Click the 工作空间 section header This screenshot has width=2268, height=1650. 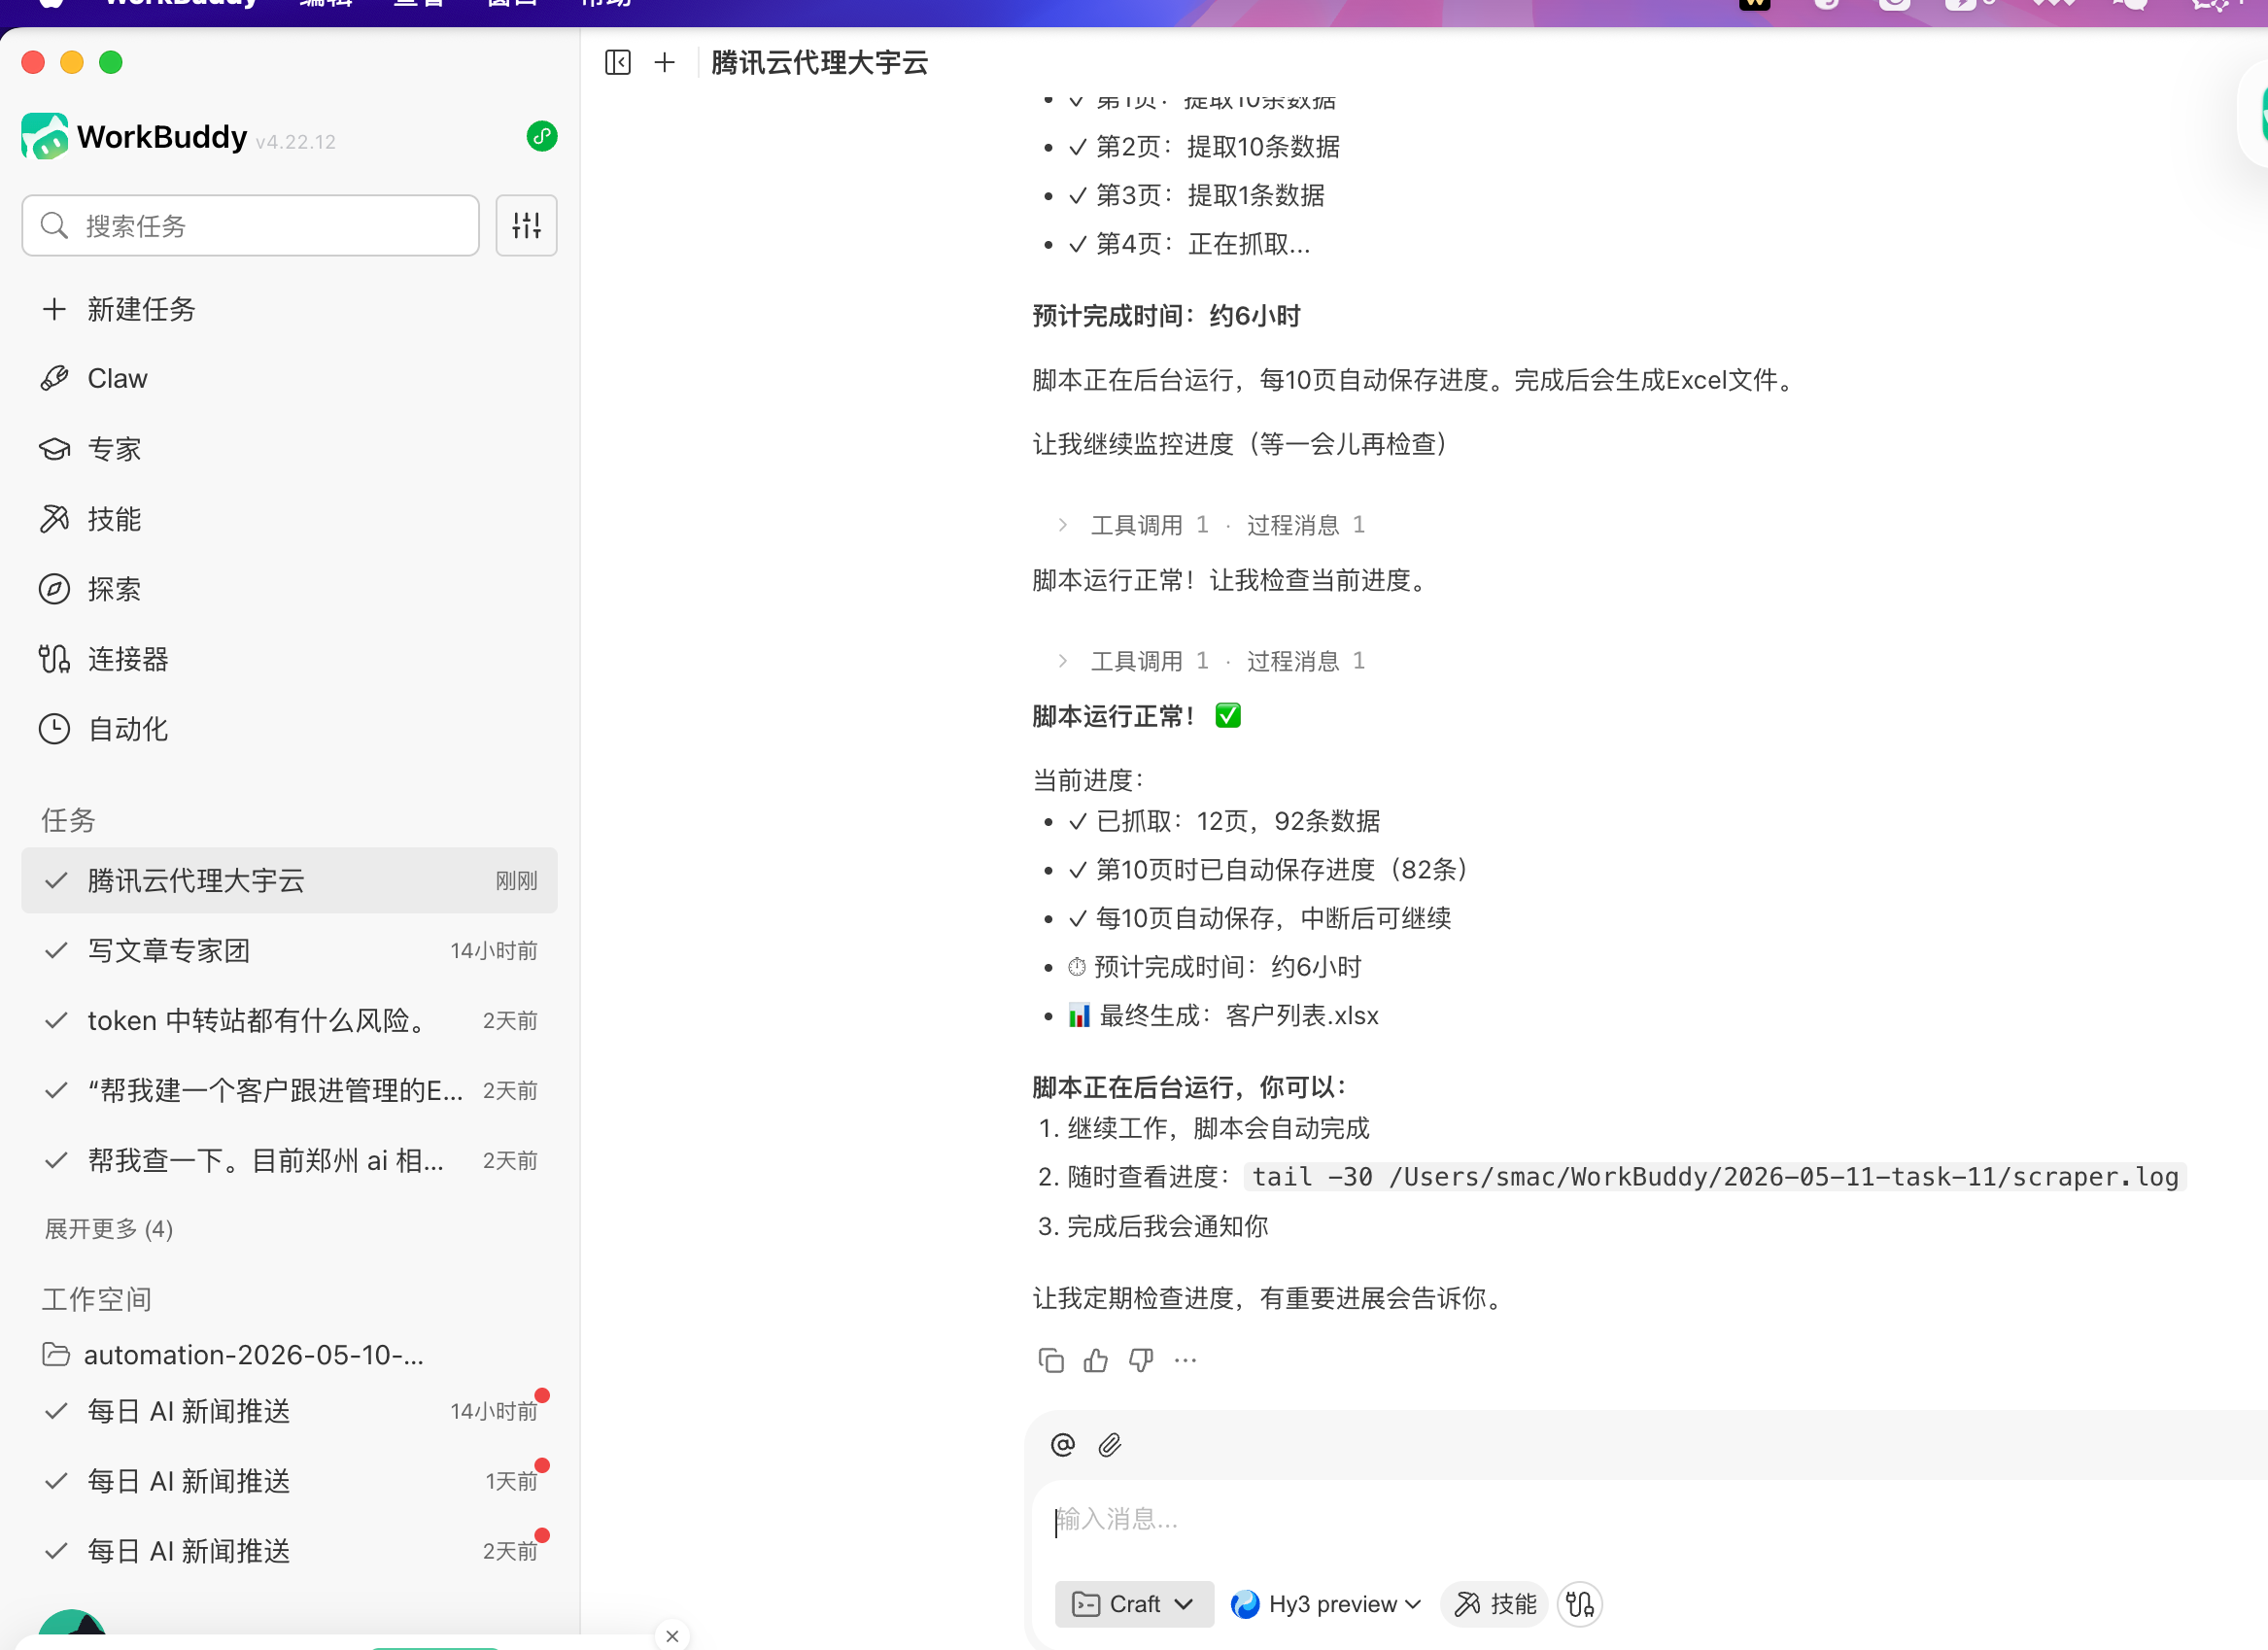[x=96, y=1299]
